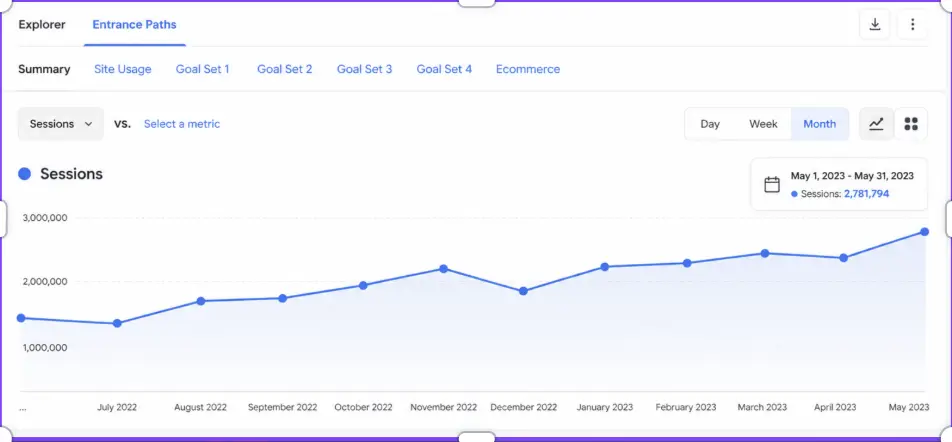Click the December 2022 data point
The height and width of the screenshot is (442, 952).
tap(523, 291)
